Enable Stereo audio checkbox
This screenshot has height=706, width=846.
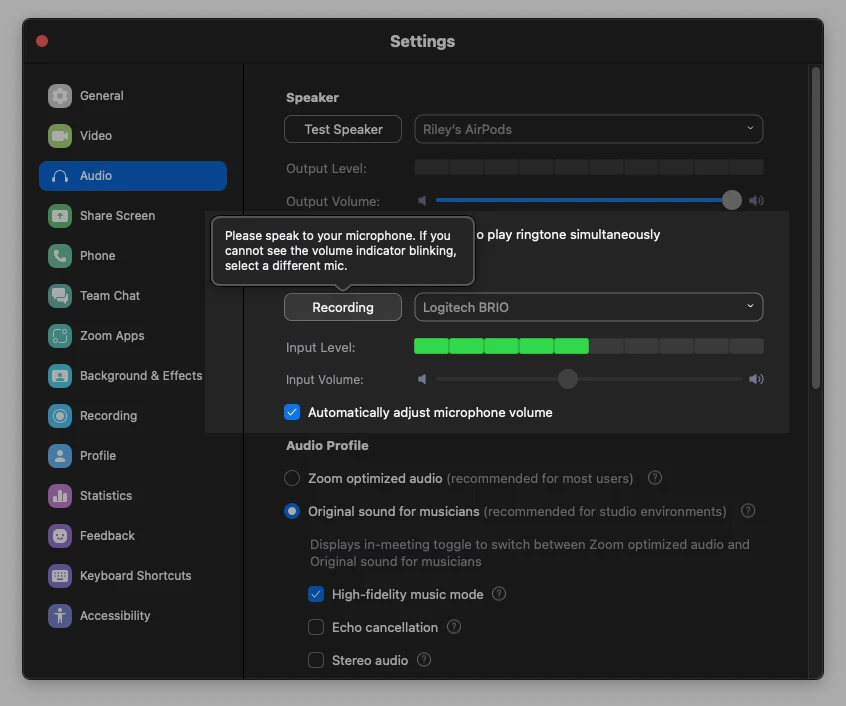[316, 660]
